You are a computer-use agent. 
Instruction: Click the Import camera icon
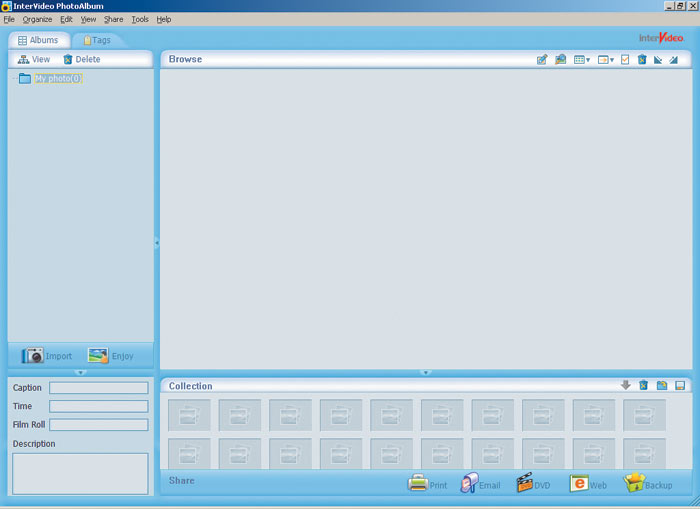tap(33, 355)
